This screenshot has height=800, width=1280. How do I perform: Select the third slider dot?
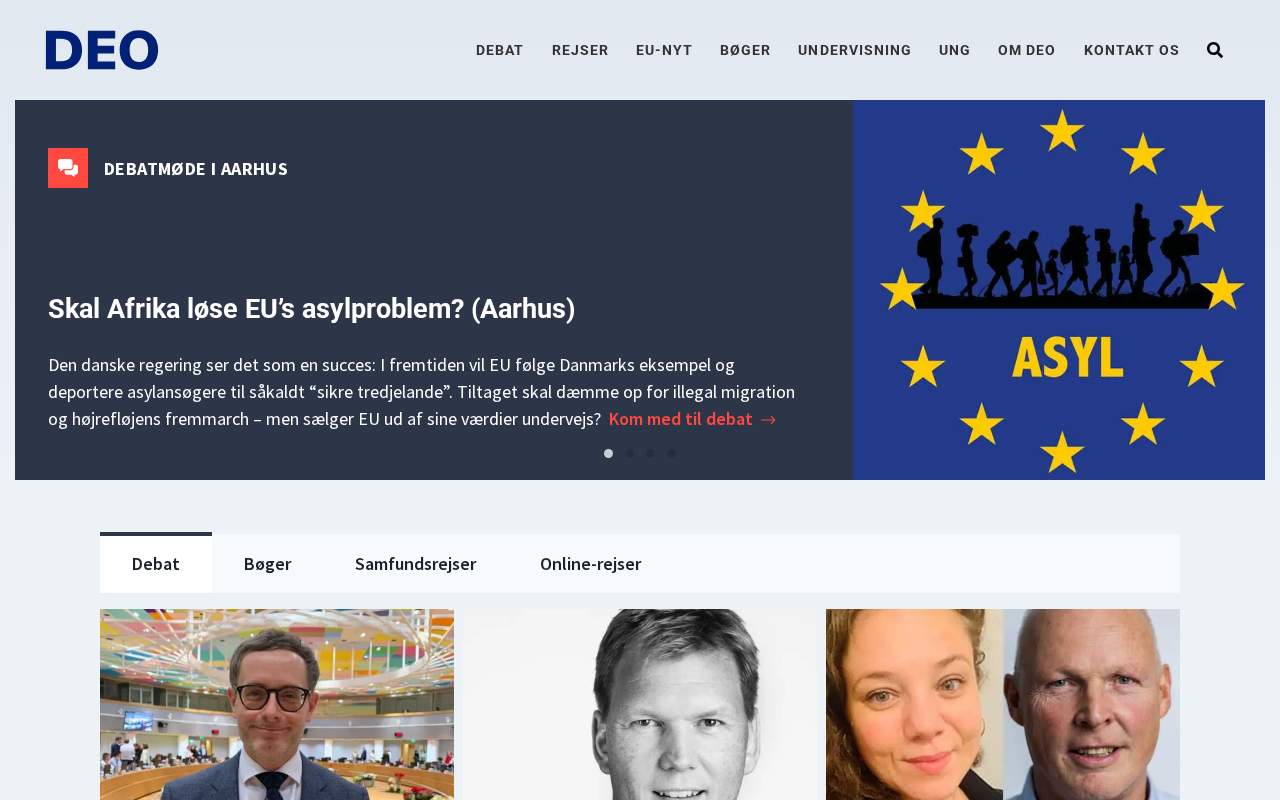click(650, 454)
